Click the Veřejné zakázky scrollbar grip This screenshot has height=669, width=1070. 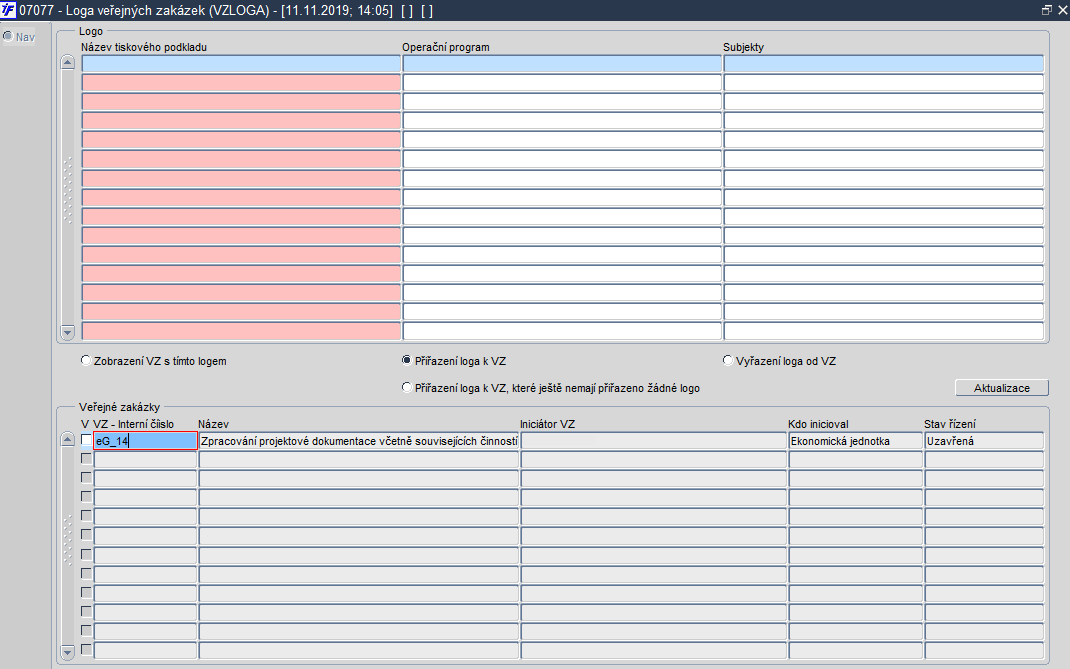pos(68,540)
